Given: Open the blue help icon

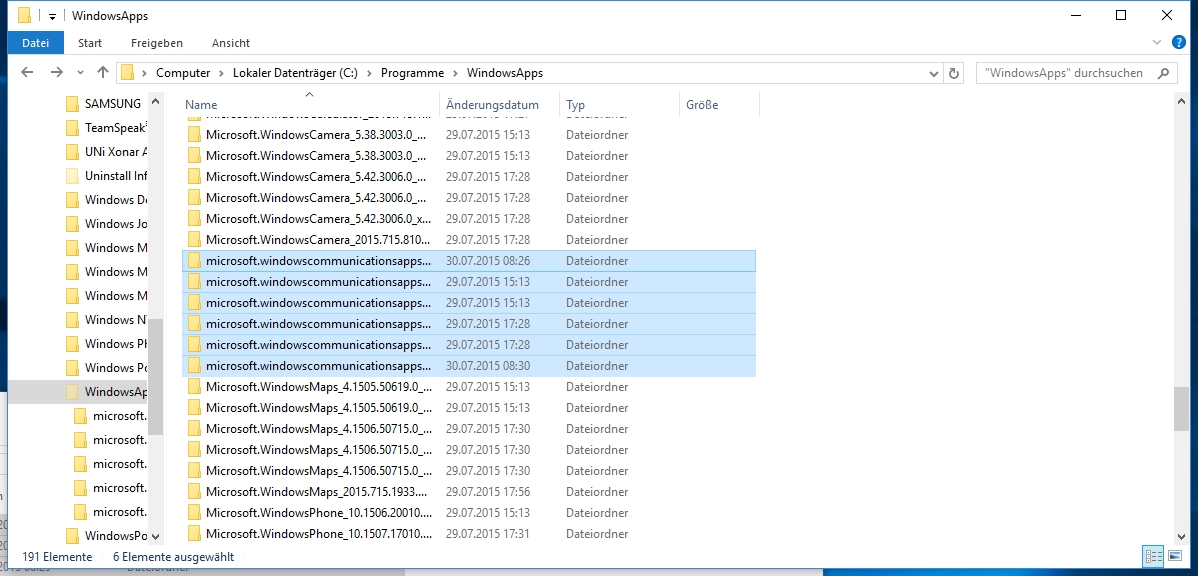Looking at the screenshot, I should (x=1179, y=42).
